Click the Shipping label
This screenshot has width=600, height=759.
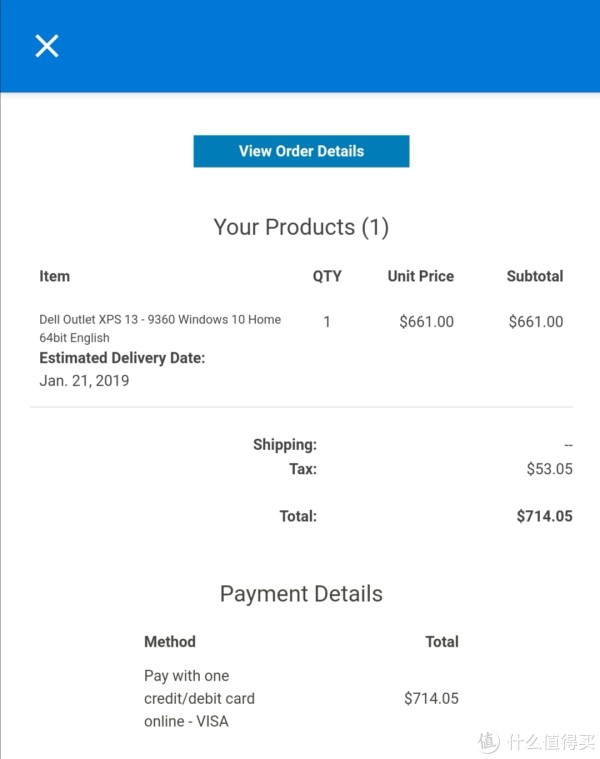click(x=285, y=445)
